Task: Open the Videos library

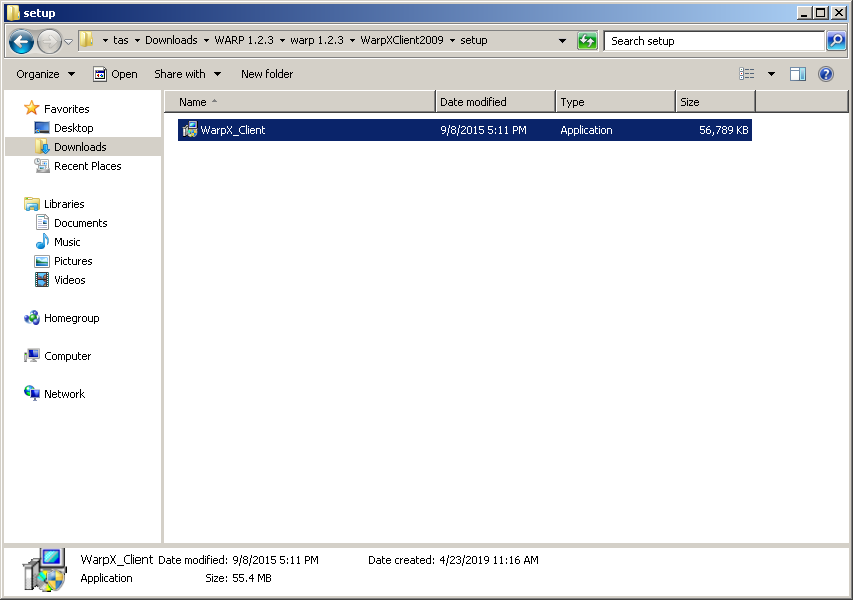Action: pyautogui.click(x=70, y=280)
